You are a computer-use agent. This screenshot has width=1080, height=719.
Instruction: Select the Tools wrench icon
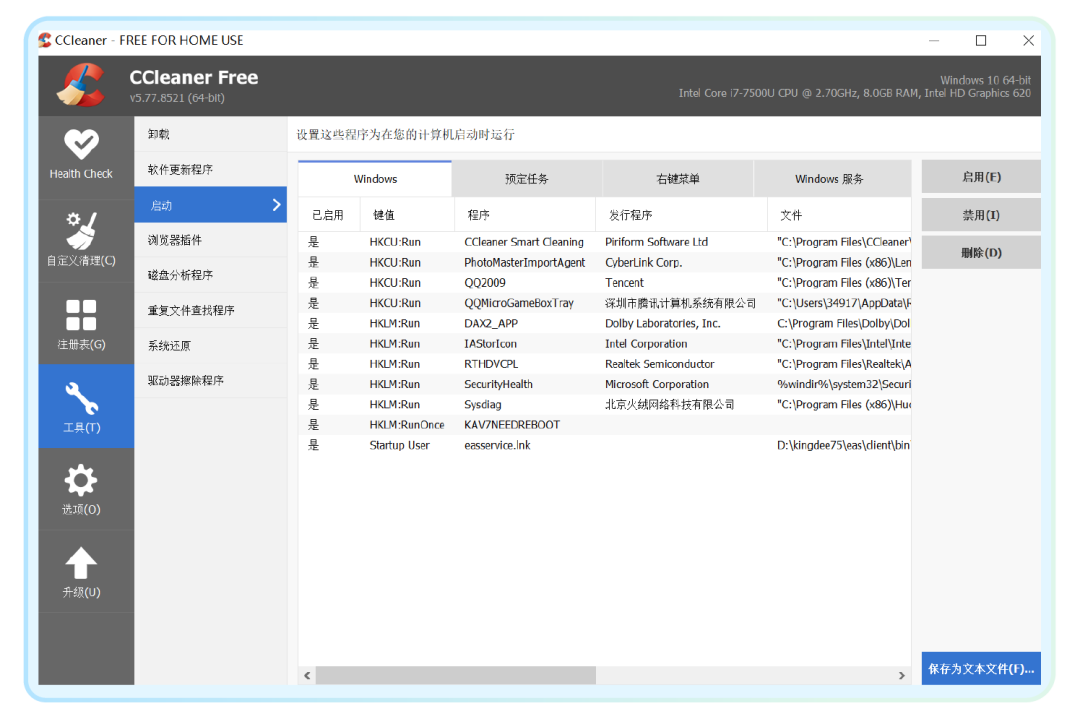[x=81, y=398]
